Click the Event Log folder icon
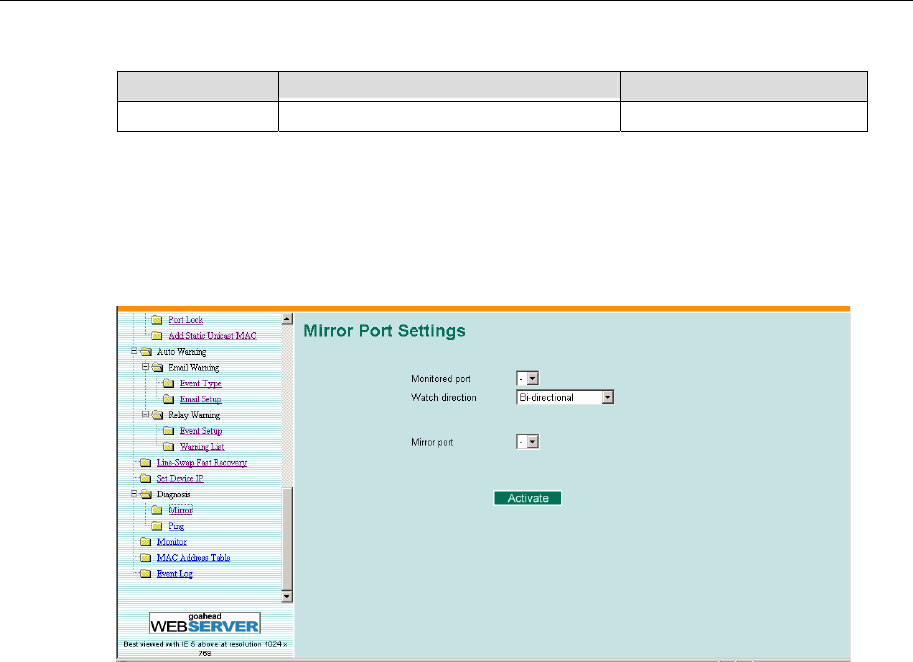Image resolution: width=913 pixels, height=662 pixels. coord(146,573)
